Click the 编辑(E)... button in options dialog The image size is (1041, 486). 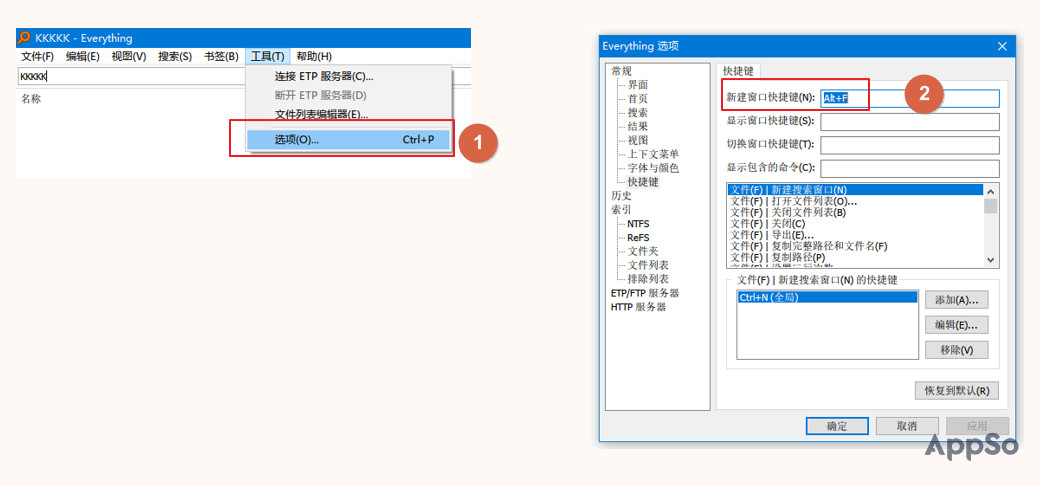click(957, 325)
